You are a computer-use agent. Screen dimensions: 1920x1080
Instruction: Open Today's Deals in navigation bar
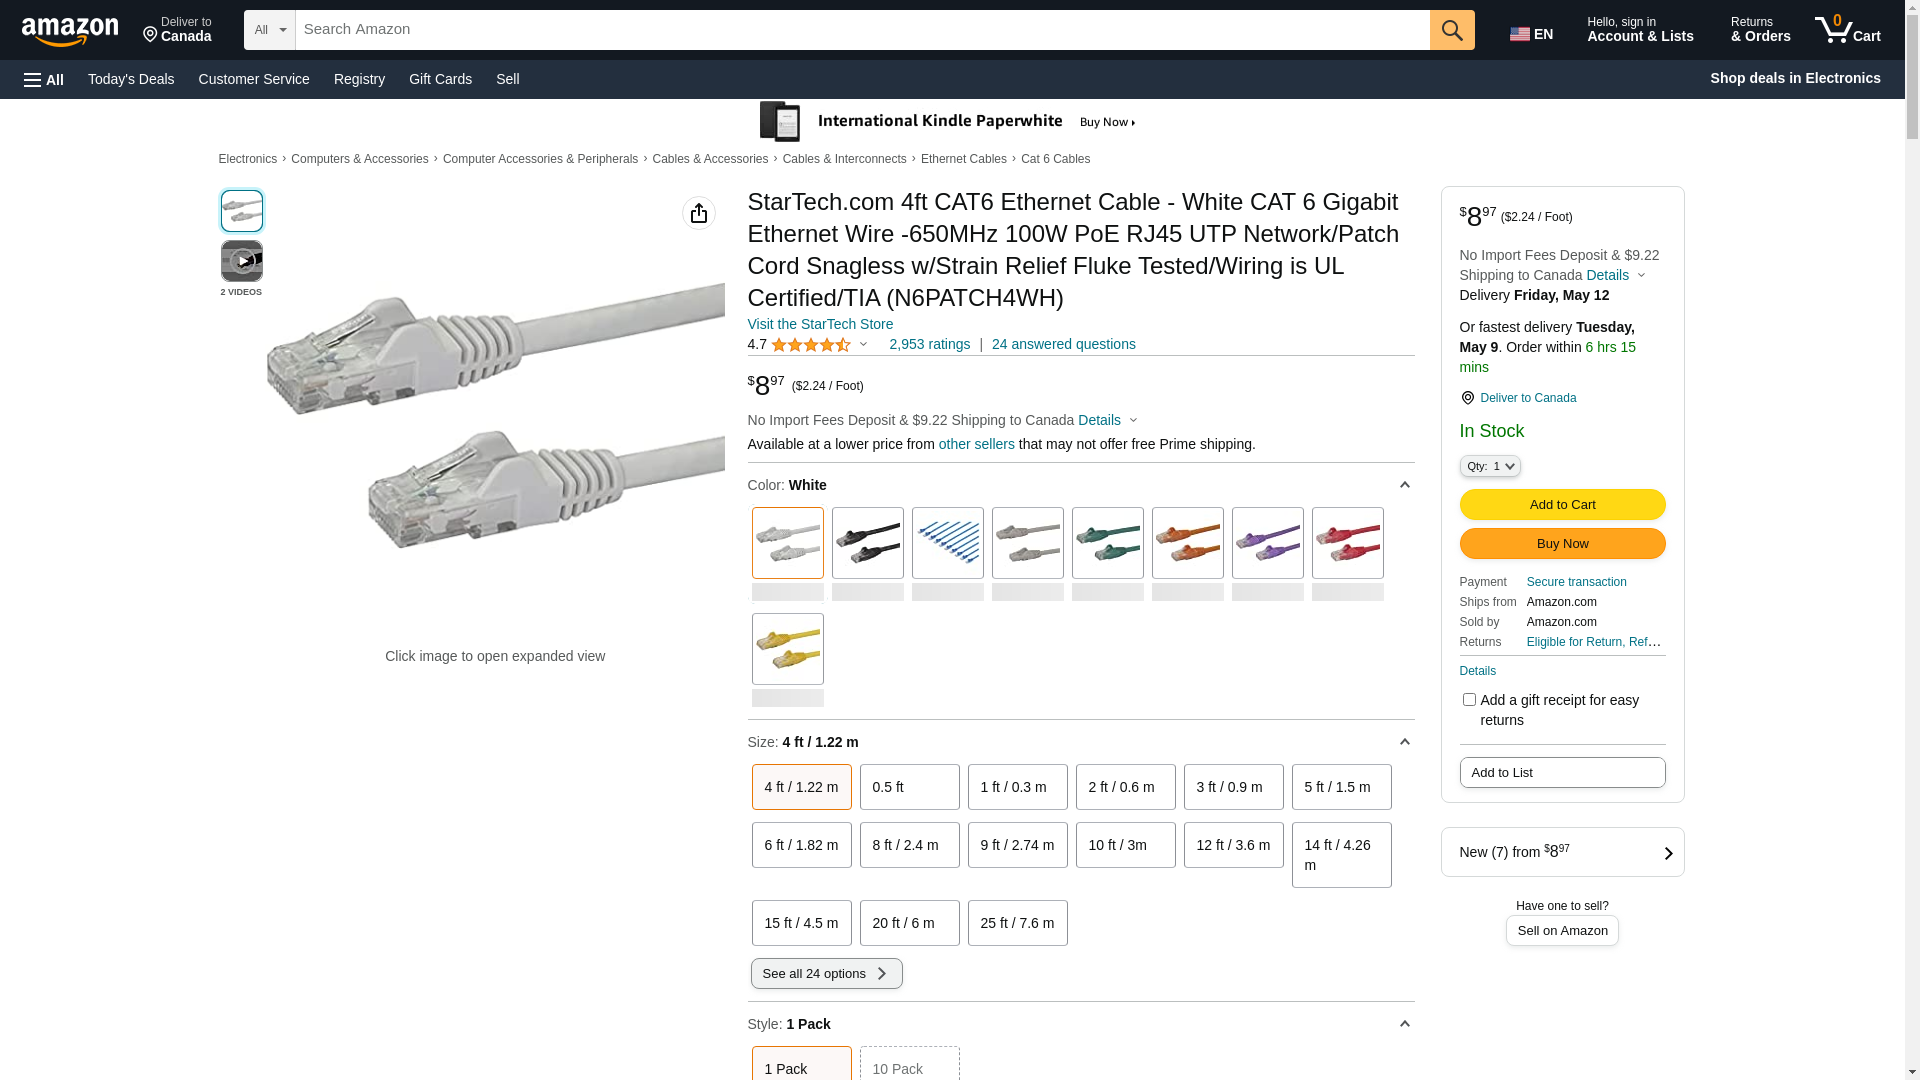point(131,79)
